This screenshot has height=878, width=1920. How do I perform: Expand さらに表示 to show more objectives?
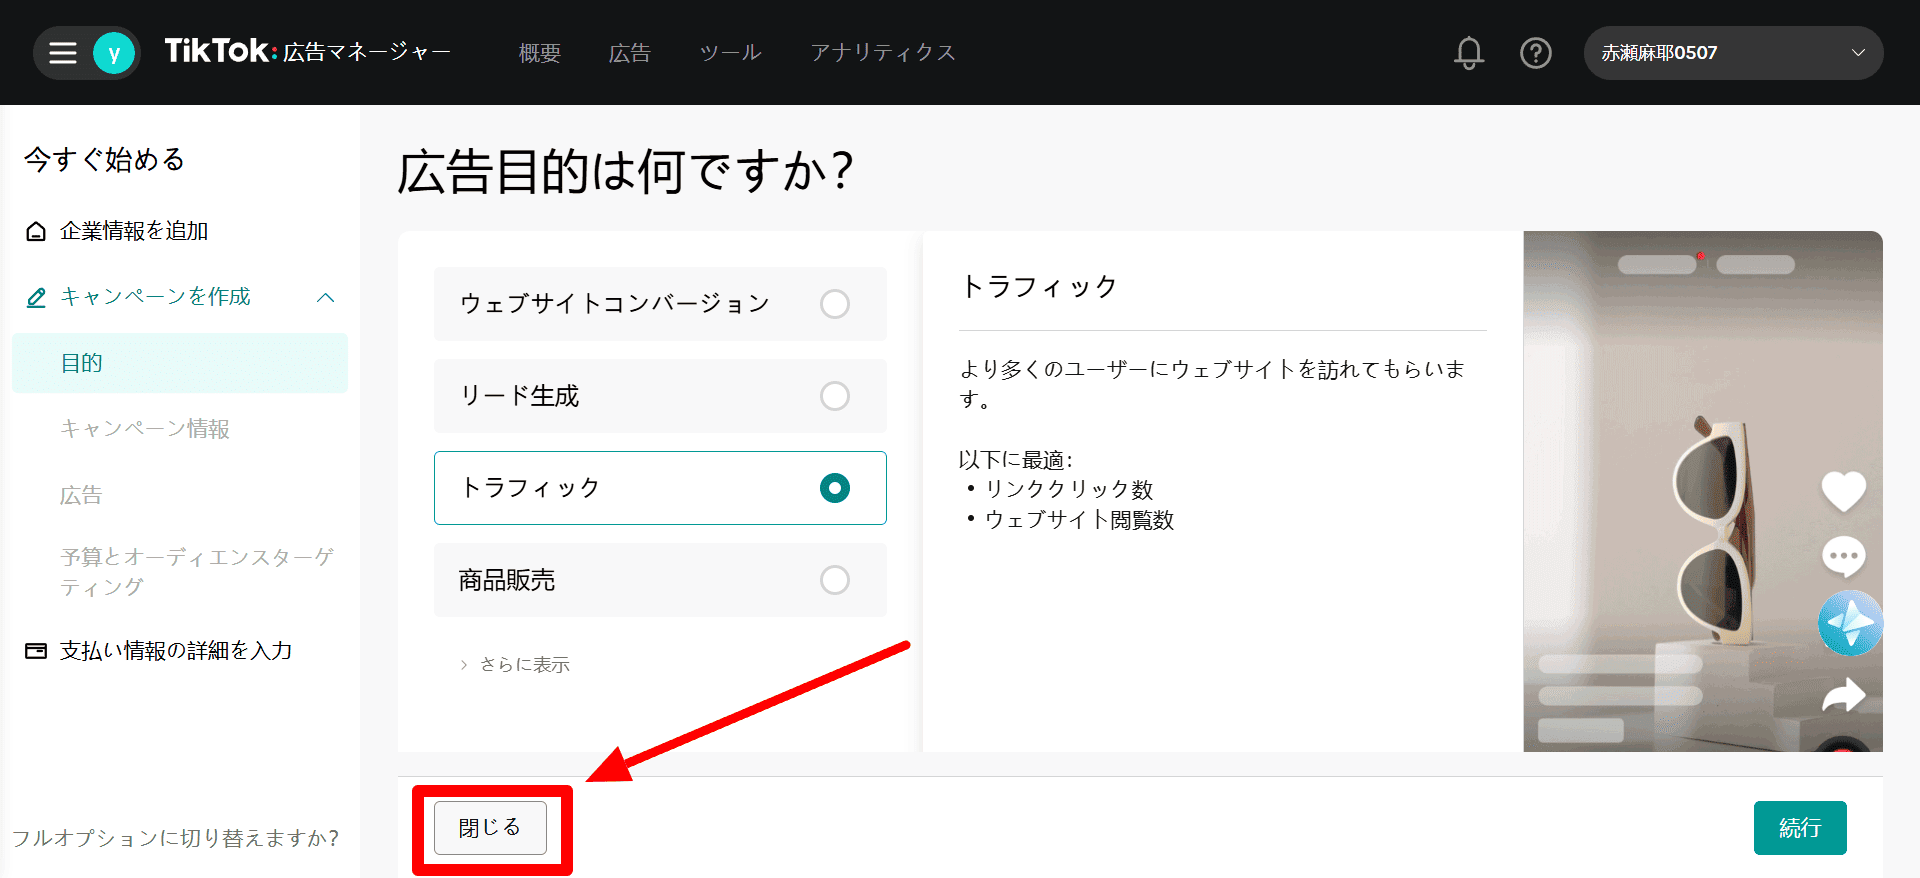[x=515, y=664]
